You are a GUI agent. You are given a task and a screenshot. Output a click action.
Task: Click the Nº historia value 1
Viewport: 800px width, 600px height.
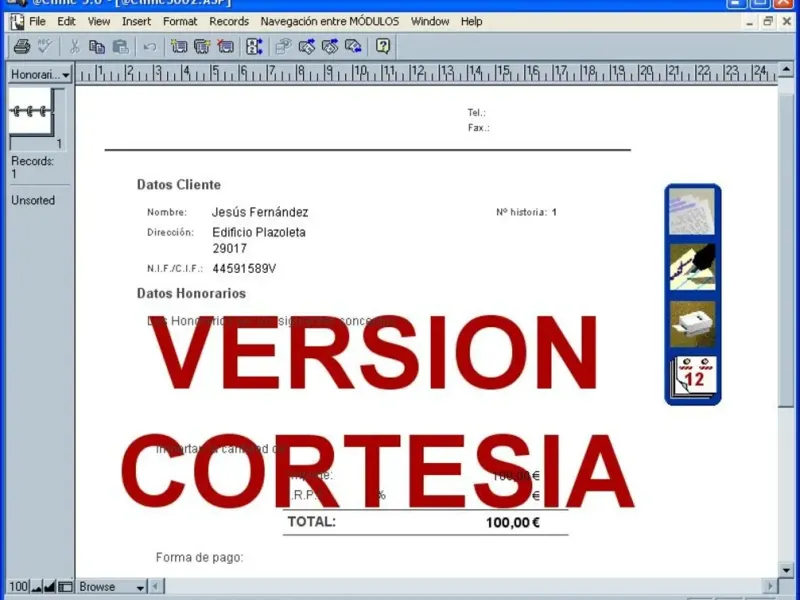coord(554,212)
